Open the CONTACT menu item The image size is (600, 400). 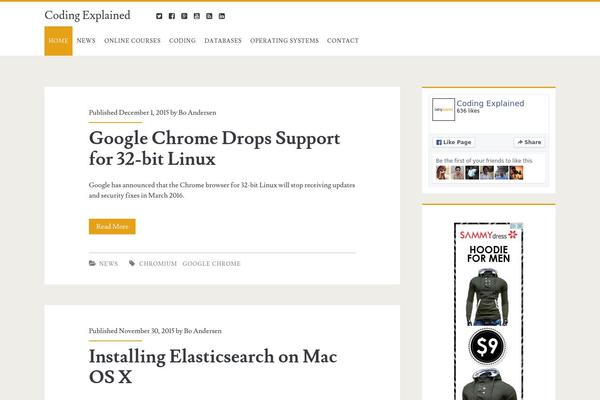[343, 41]
